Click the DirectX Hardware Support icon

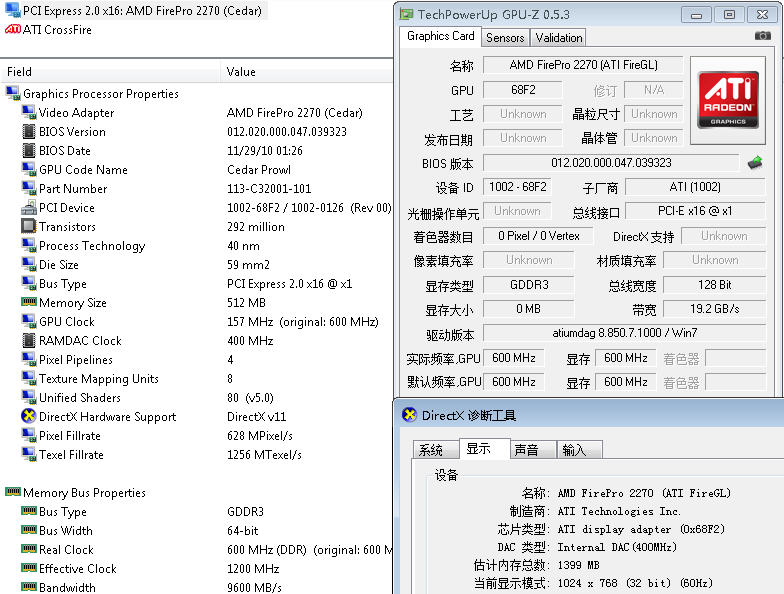(x=29, y=416)
